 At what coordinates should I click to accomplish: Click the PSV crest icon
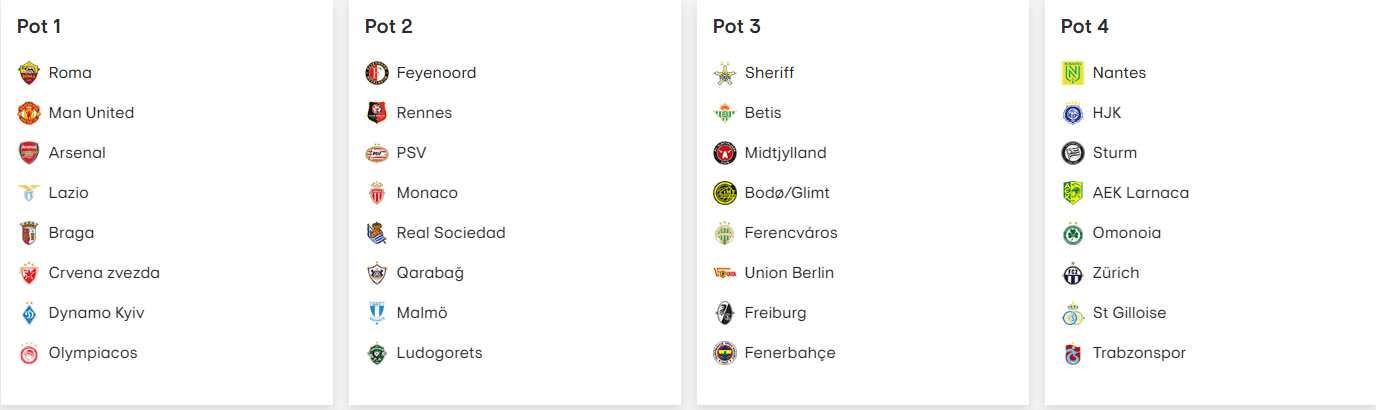tap(376, 153)
